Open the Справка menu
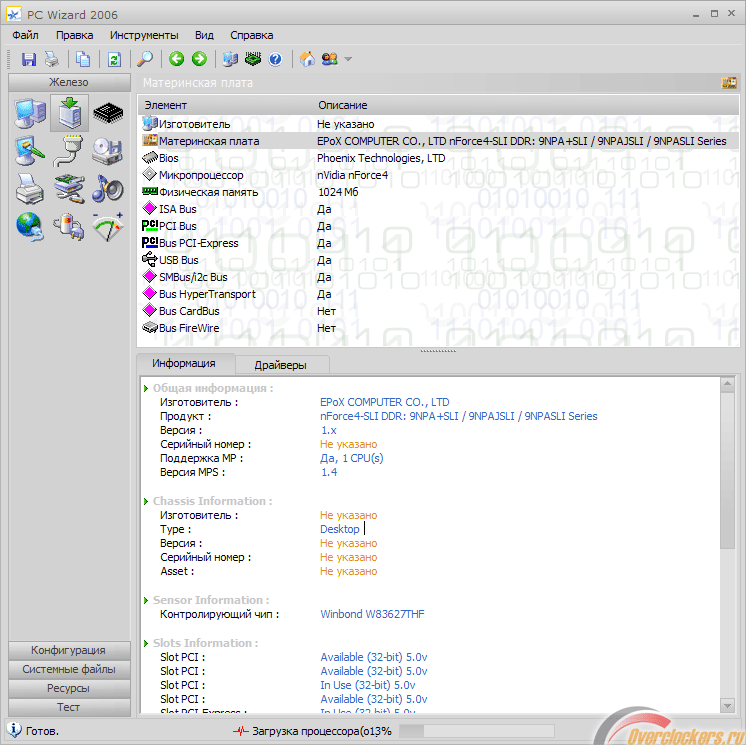 pyautogui.click(x=252, y=35)
